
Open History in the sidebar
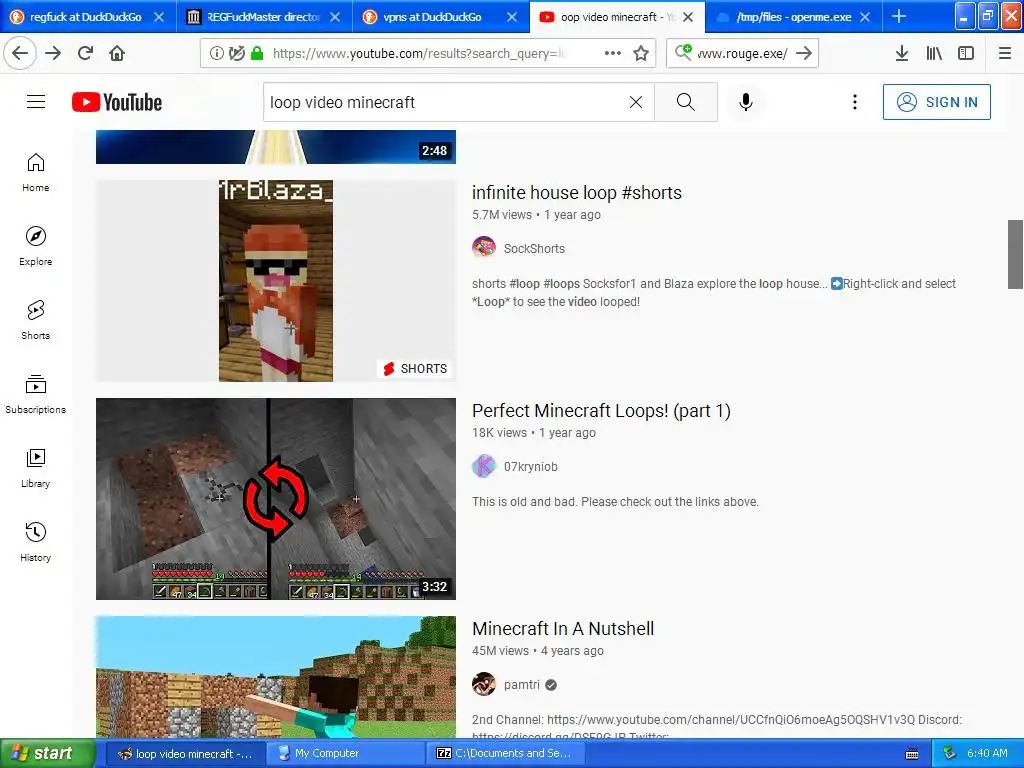tap(35, 542)
